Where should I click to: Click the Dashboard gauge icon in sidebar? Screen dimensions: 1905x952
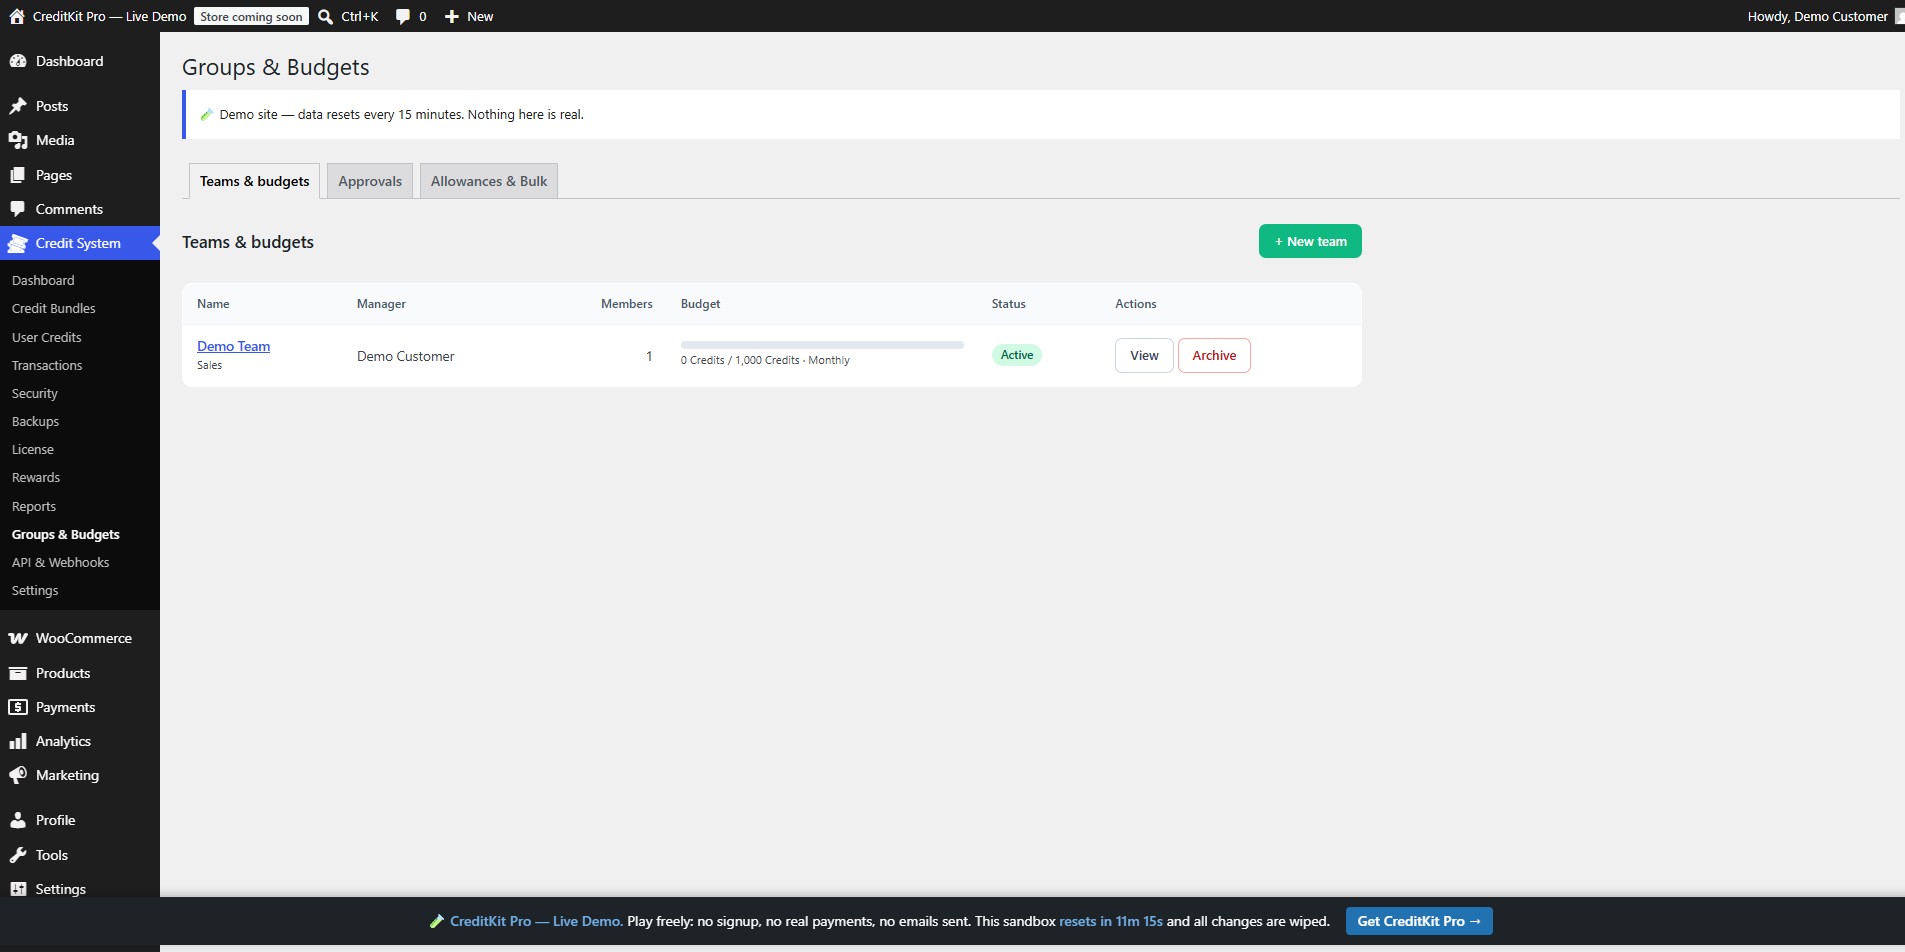pos(18,61)
